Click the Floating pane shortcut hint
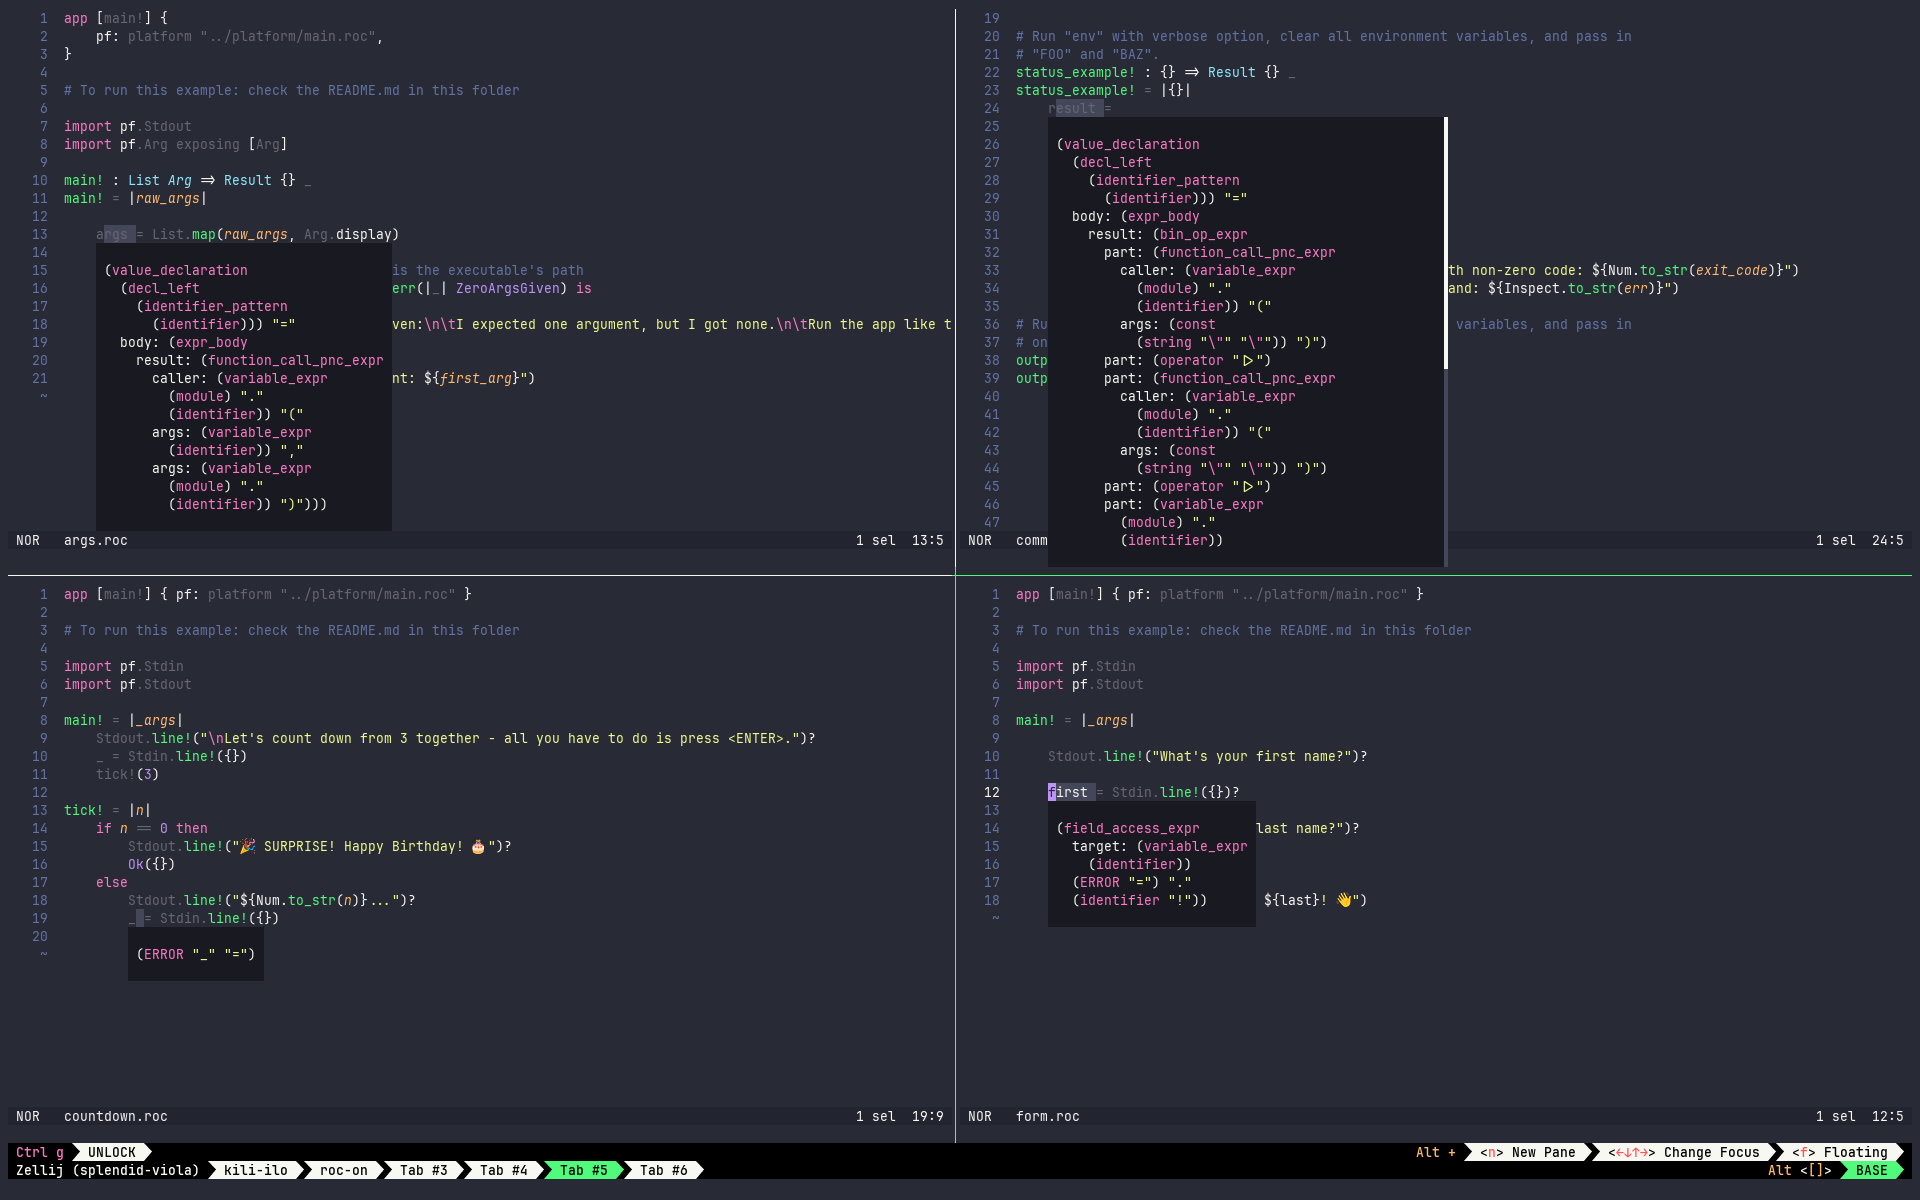The image size is (1920, 1200). coord(1839,1152)
